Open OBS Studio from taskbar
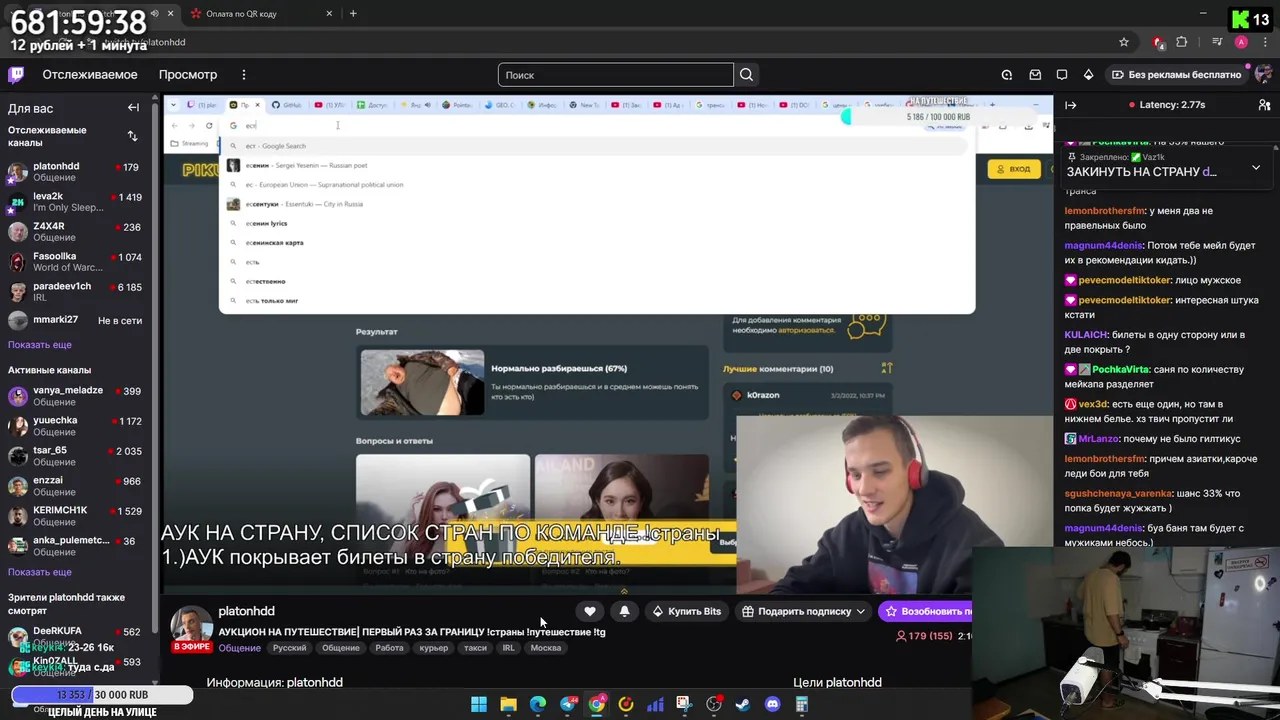This screenshot has width=1280, height=720. tap(714, 704)
